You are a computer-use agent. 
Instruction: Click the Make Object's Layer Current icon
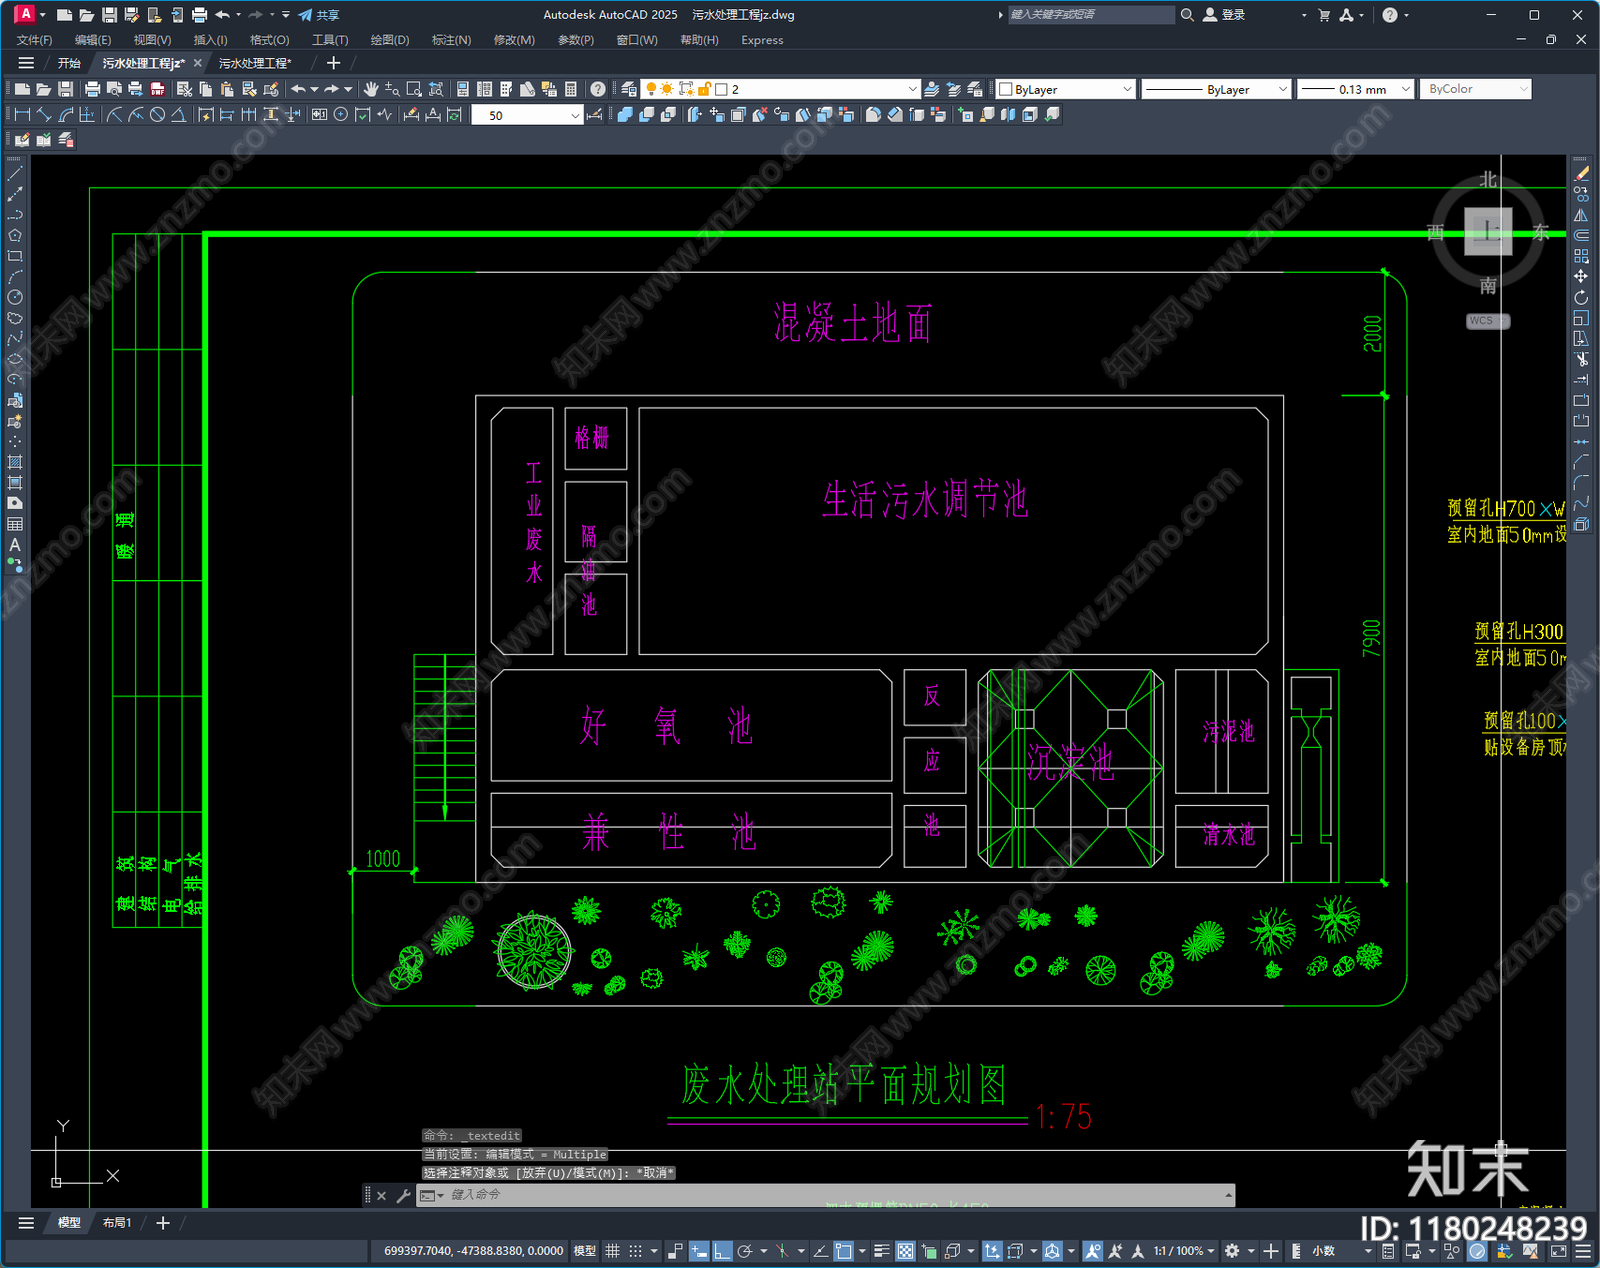click(932, 89)
